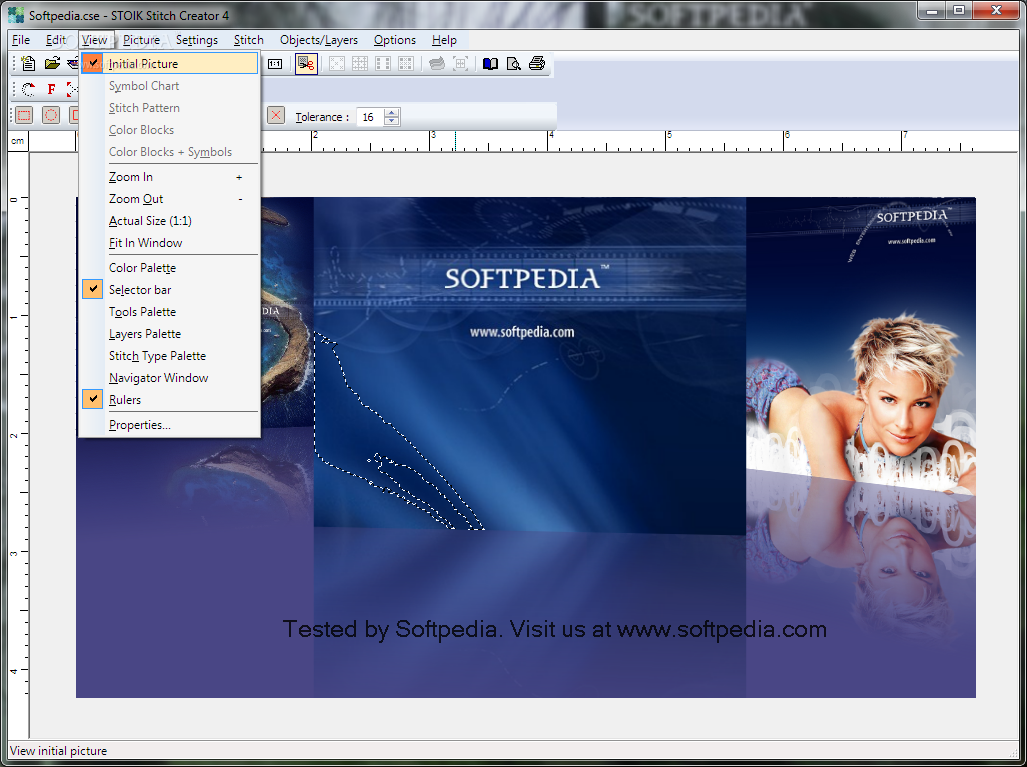The image size is (1027, 767).
Task: Click the printer icon in toolbar
Action: coord(537,64)
